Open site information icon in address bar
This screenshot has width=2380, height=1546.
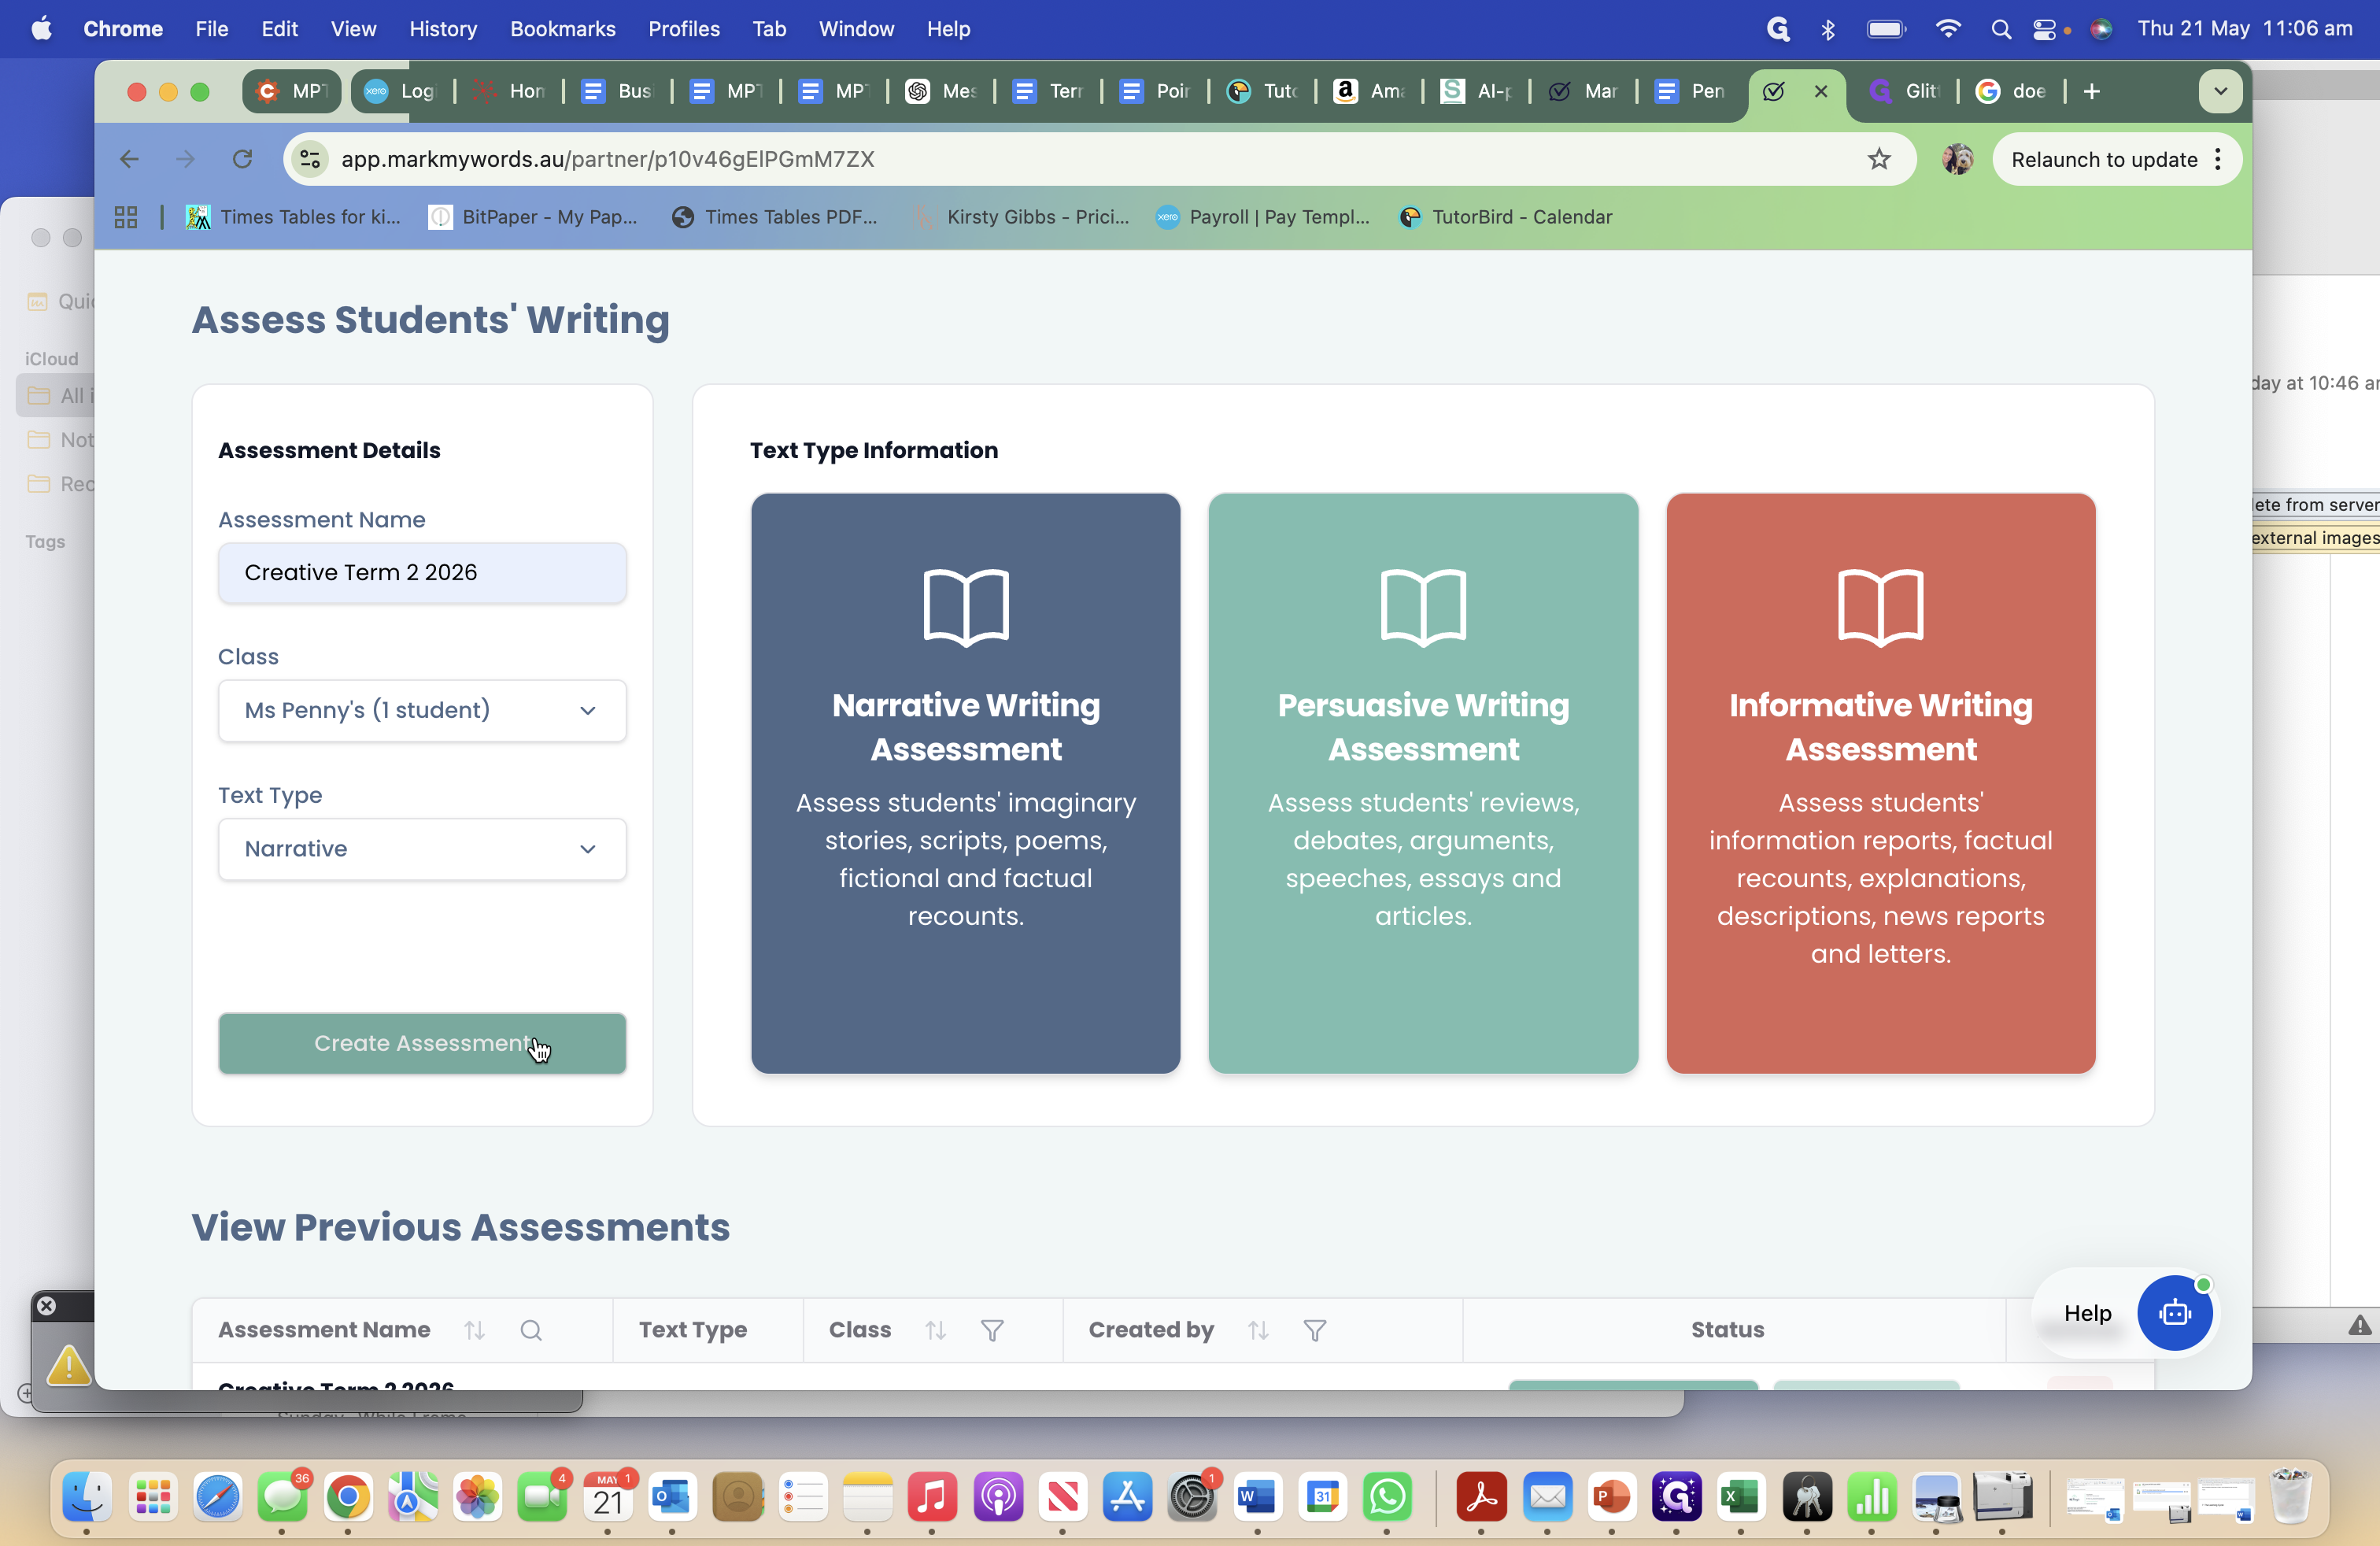click(x=311, y=159)
